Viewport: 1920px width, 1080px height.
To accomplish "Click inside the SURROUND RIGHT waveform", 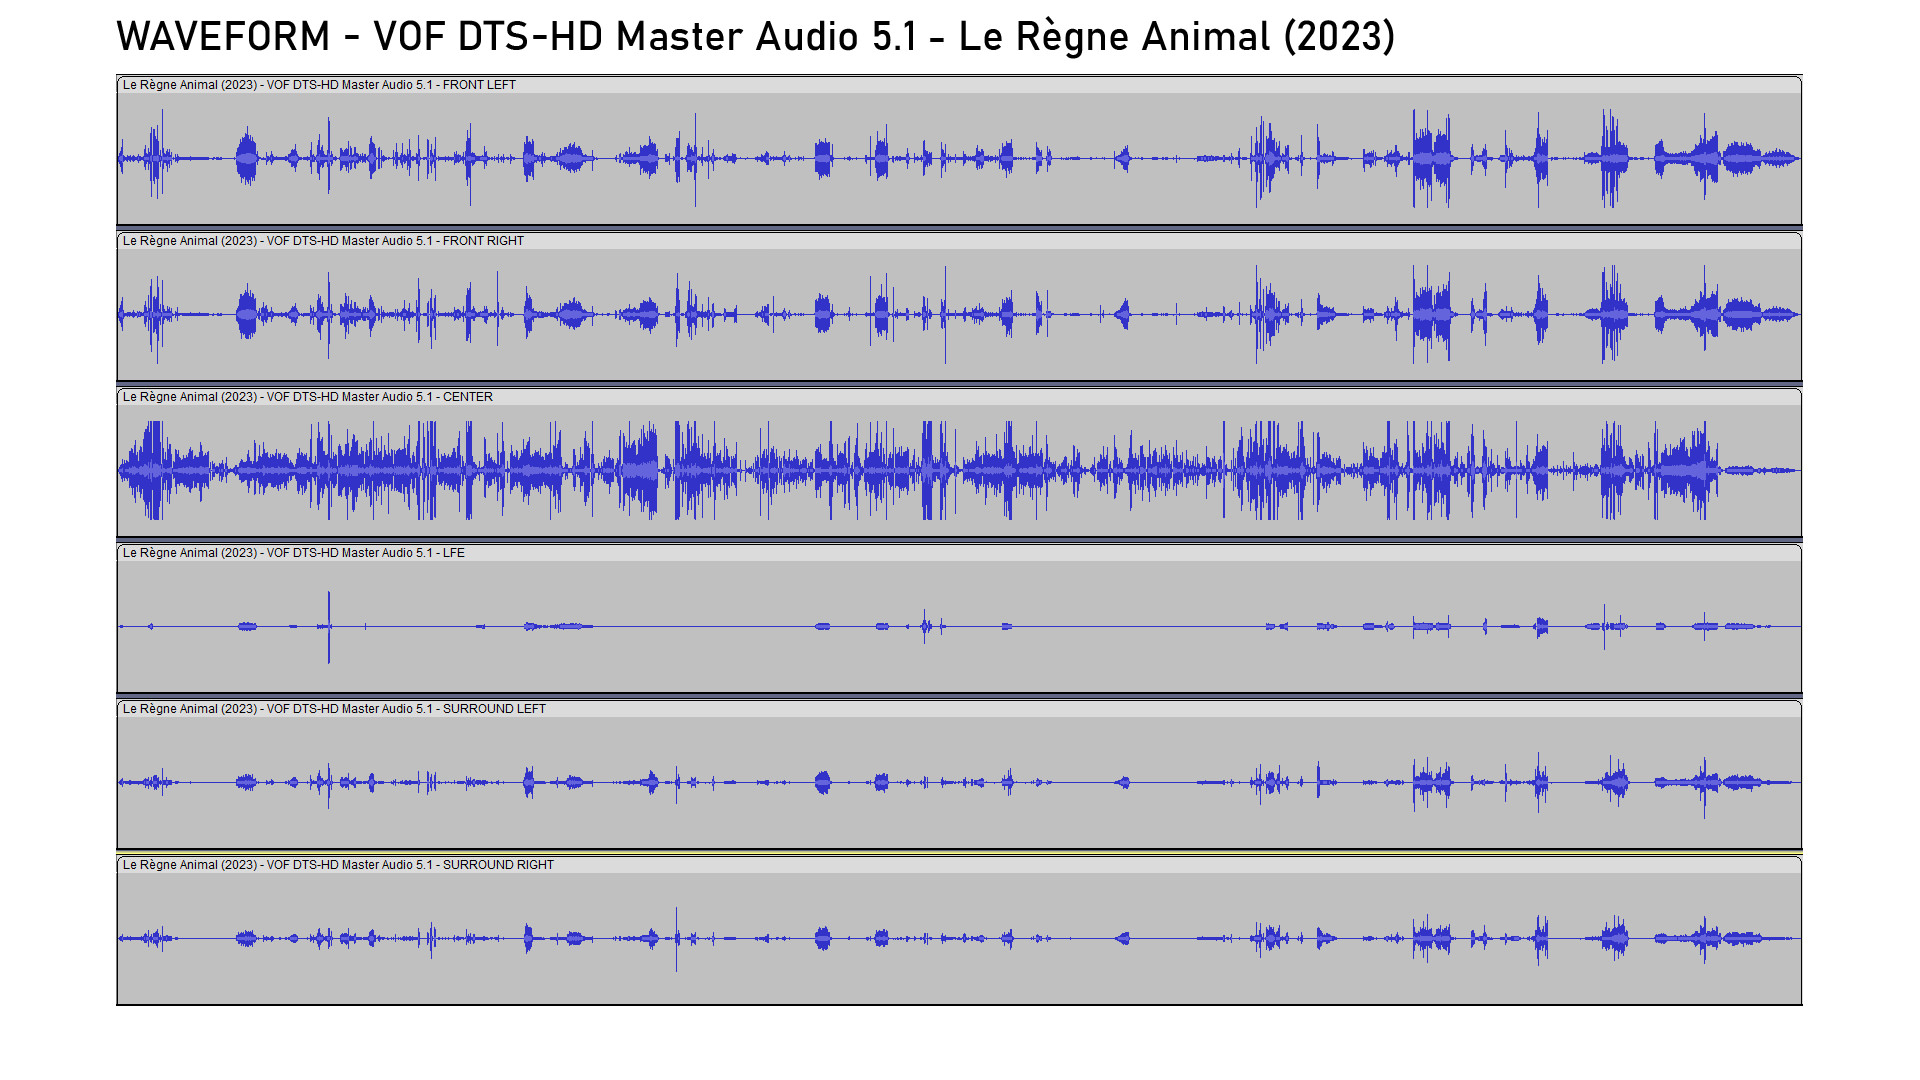I will point(959,938).
